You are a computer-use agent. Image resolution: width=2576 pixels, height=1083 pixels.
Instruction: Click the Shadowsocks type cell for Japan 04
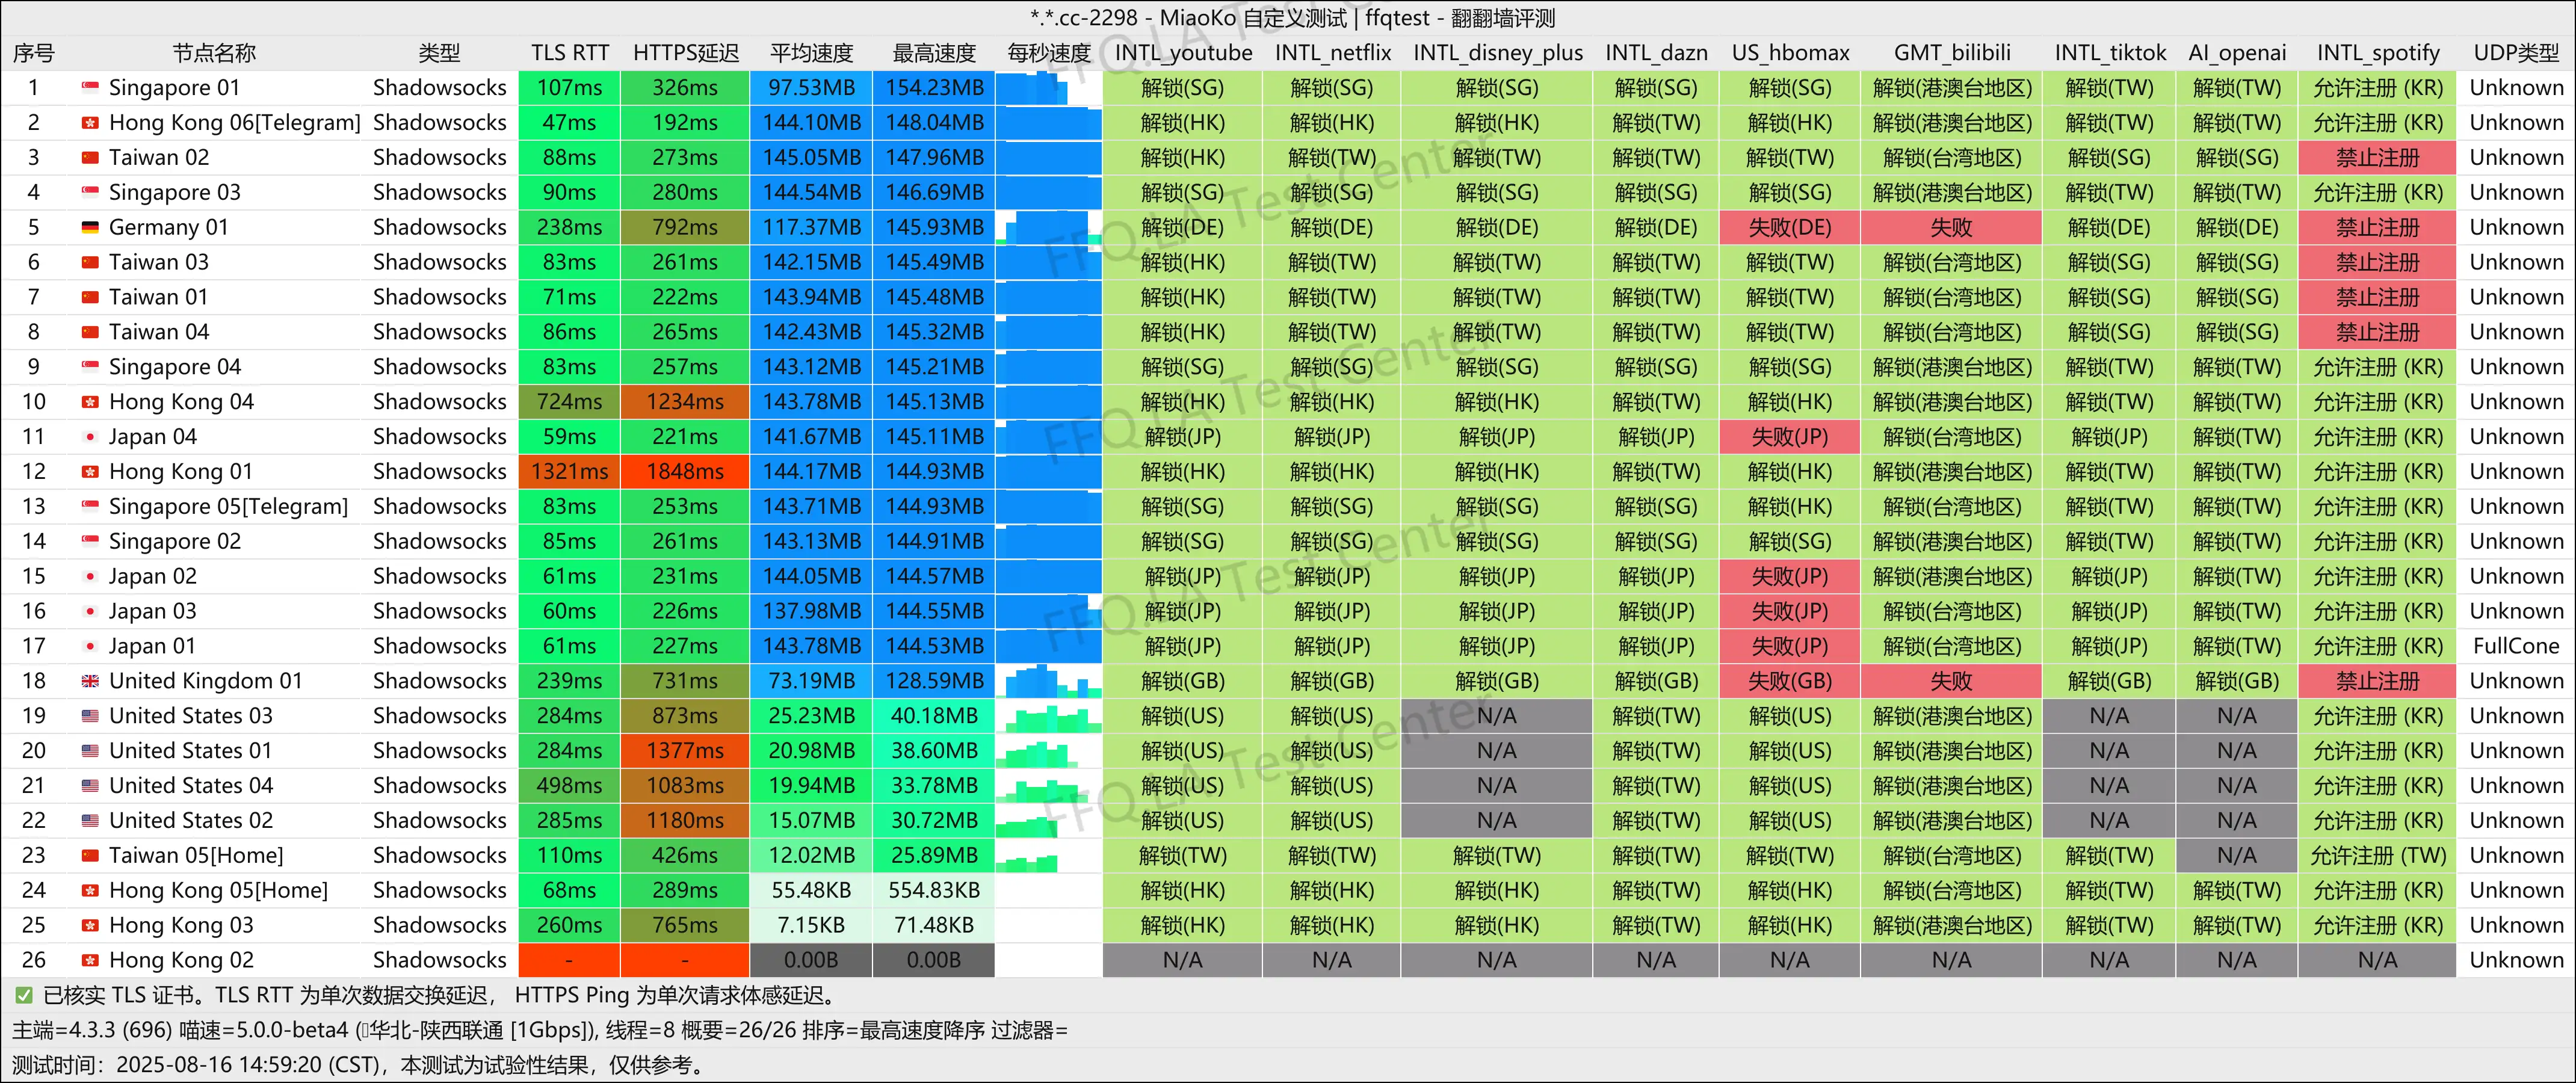point(440,437)
